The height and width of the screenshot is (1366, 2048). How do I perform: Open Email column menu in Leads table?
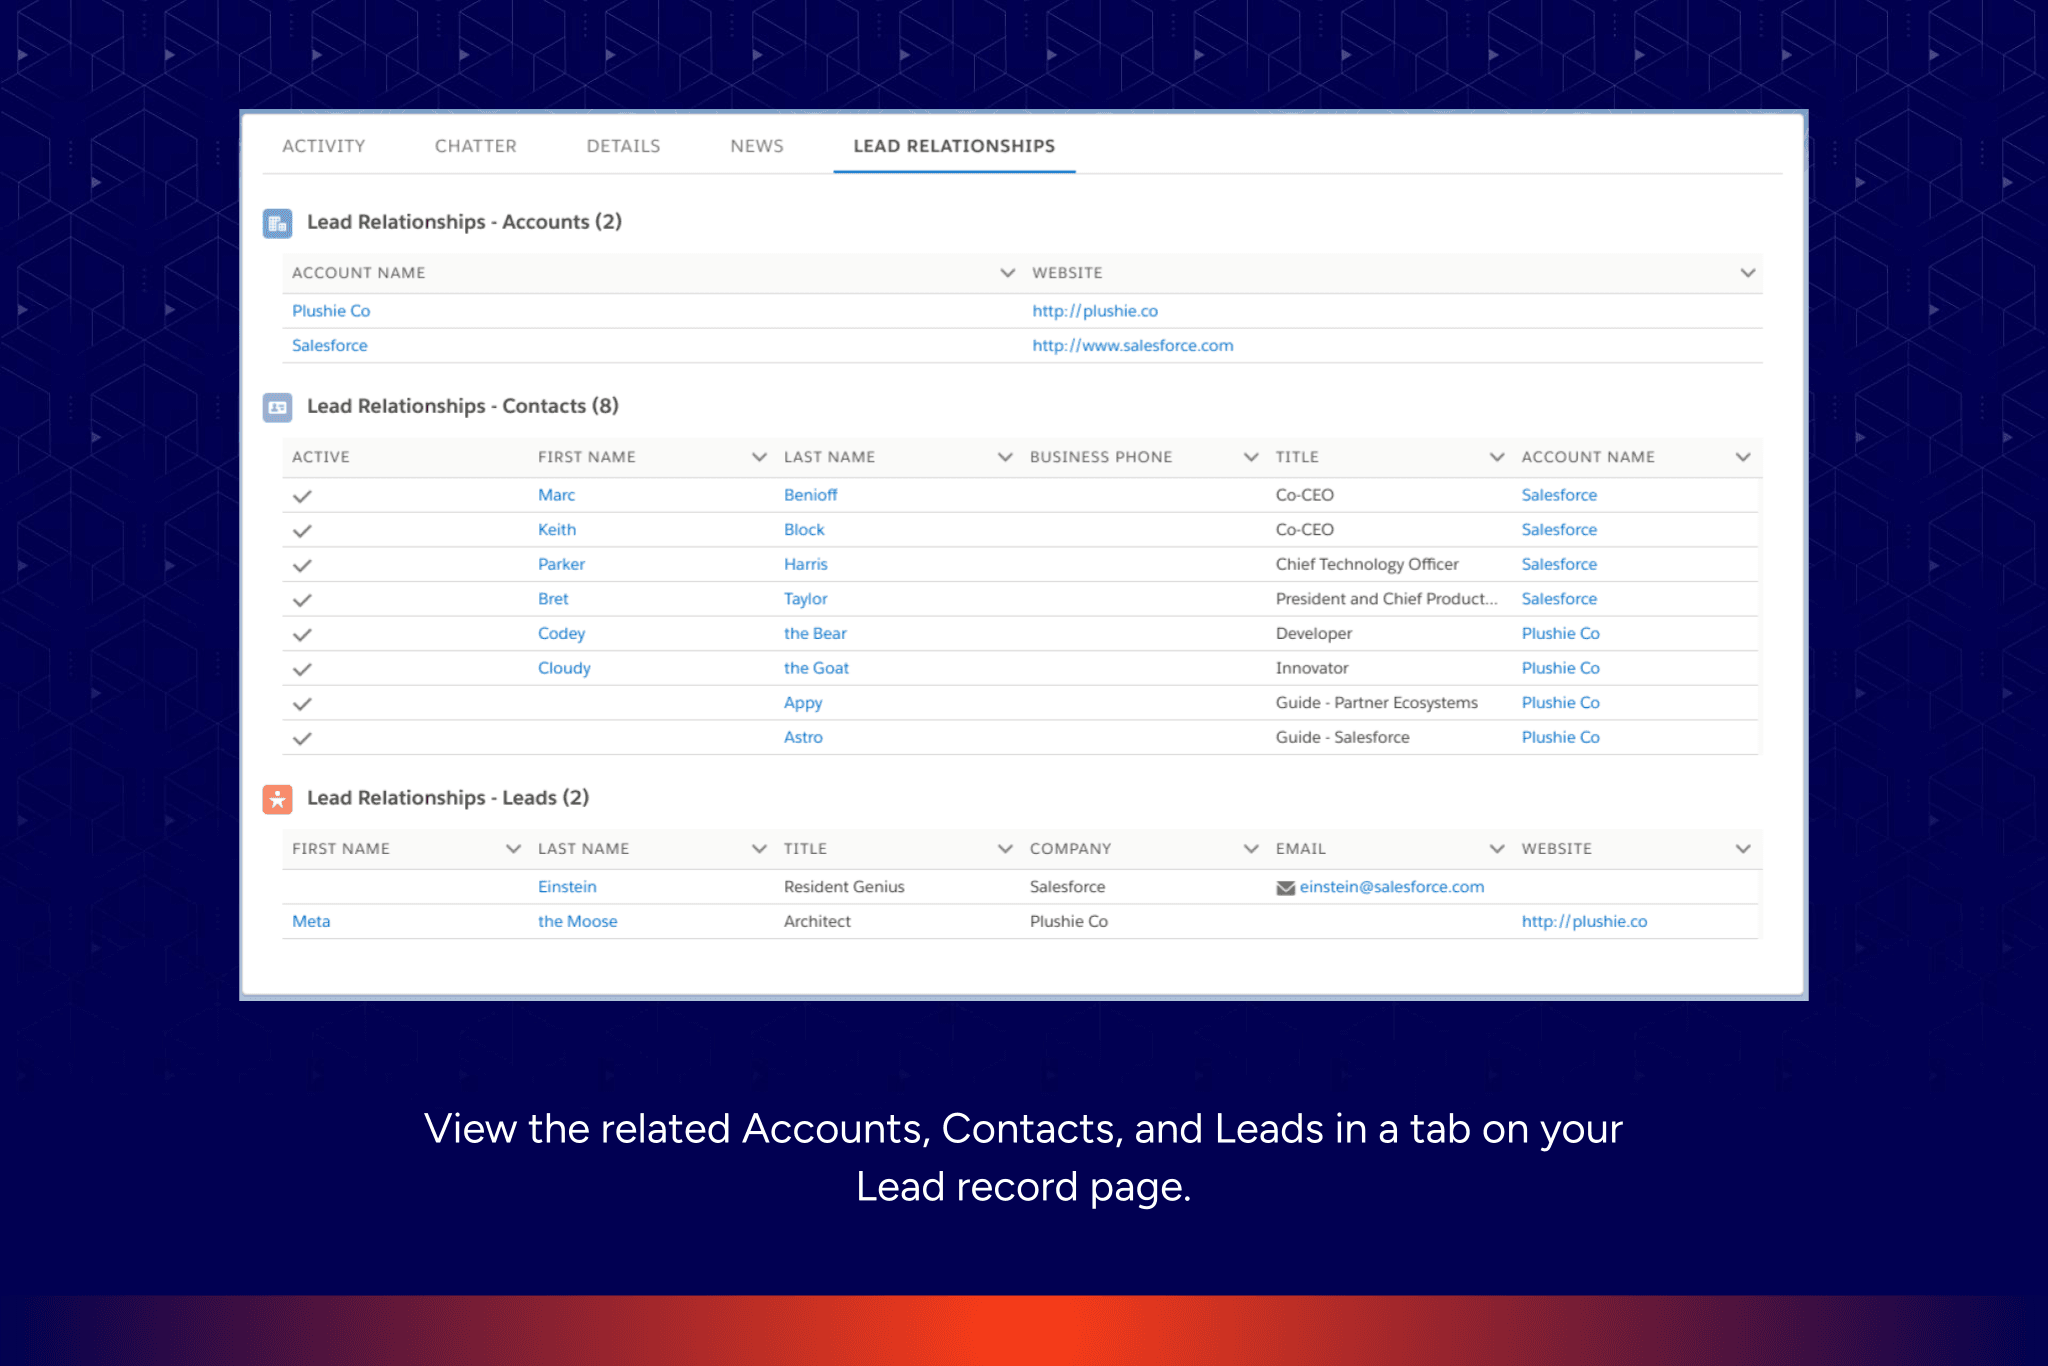(x=1497, y=849)
